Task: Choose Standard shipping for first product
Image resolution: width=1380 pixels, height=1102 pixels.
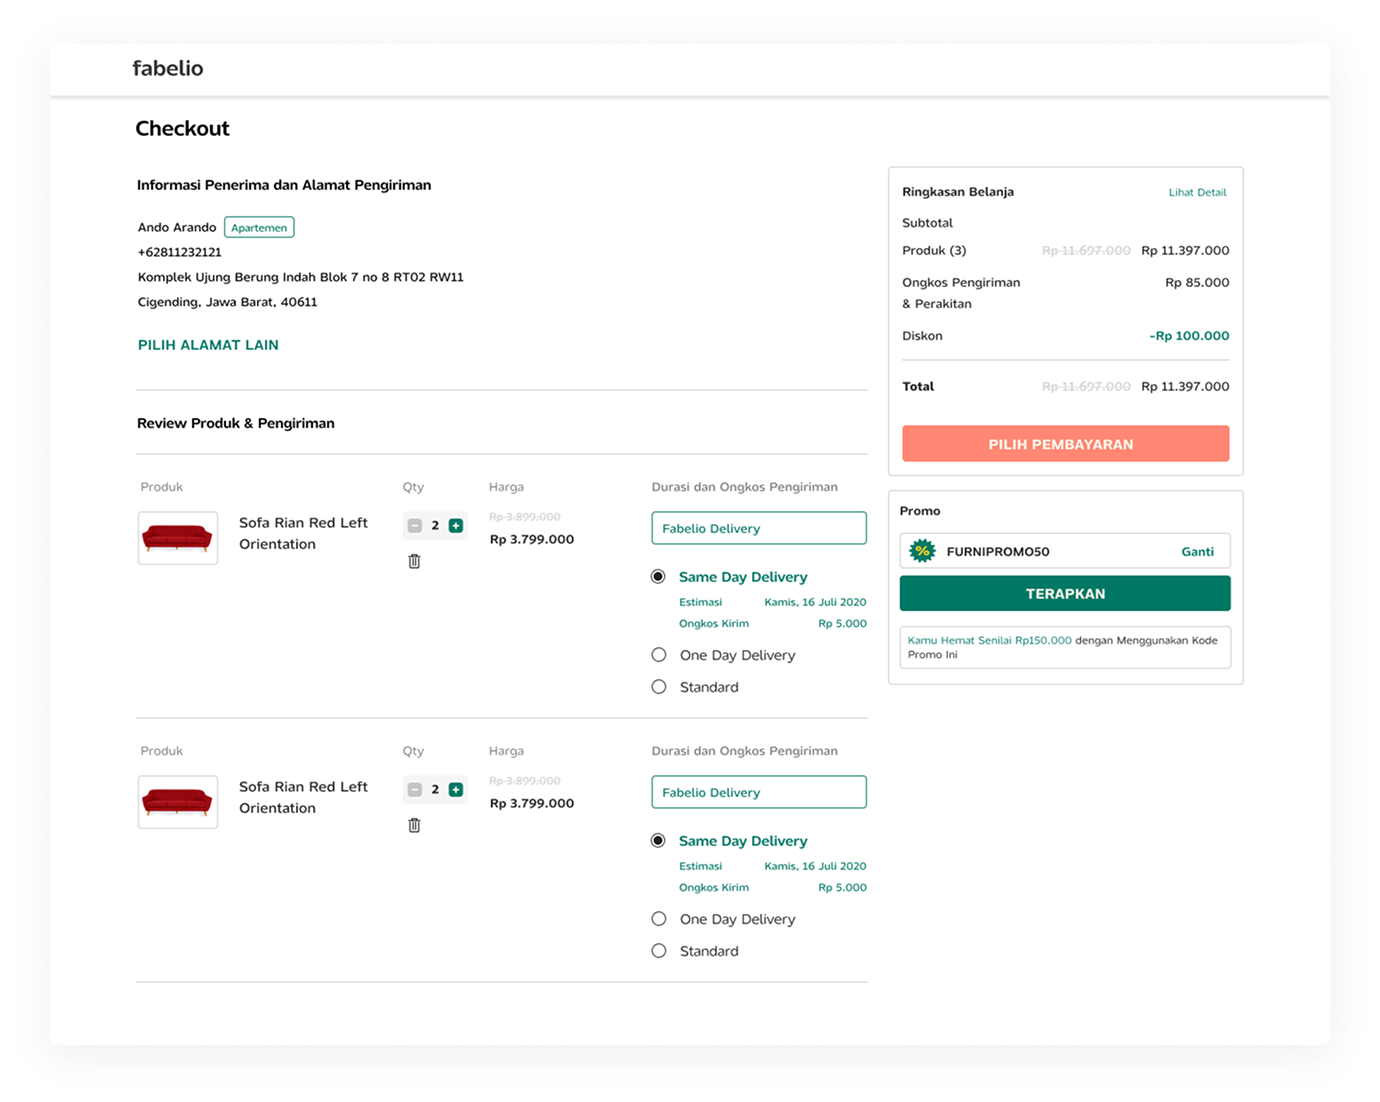Action: pos(659,687)
